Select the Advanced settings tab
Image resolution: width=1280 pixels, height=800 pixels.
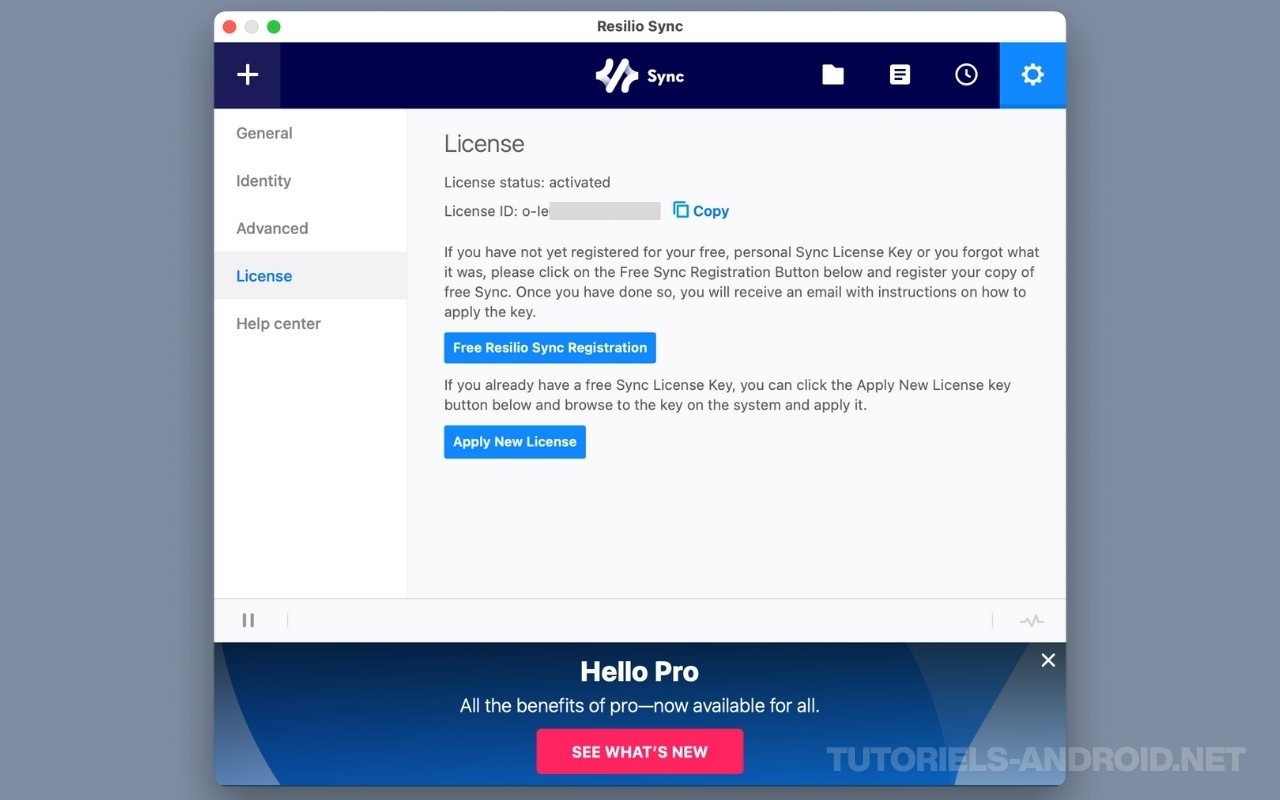point(310,228)
